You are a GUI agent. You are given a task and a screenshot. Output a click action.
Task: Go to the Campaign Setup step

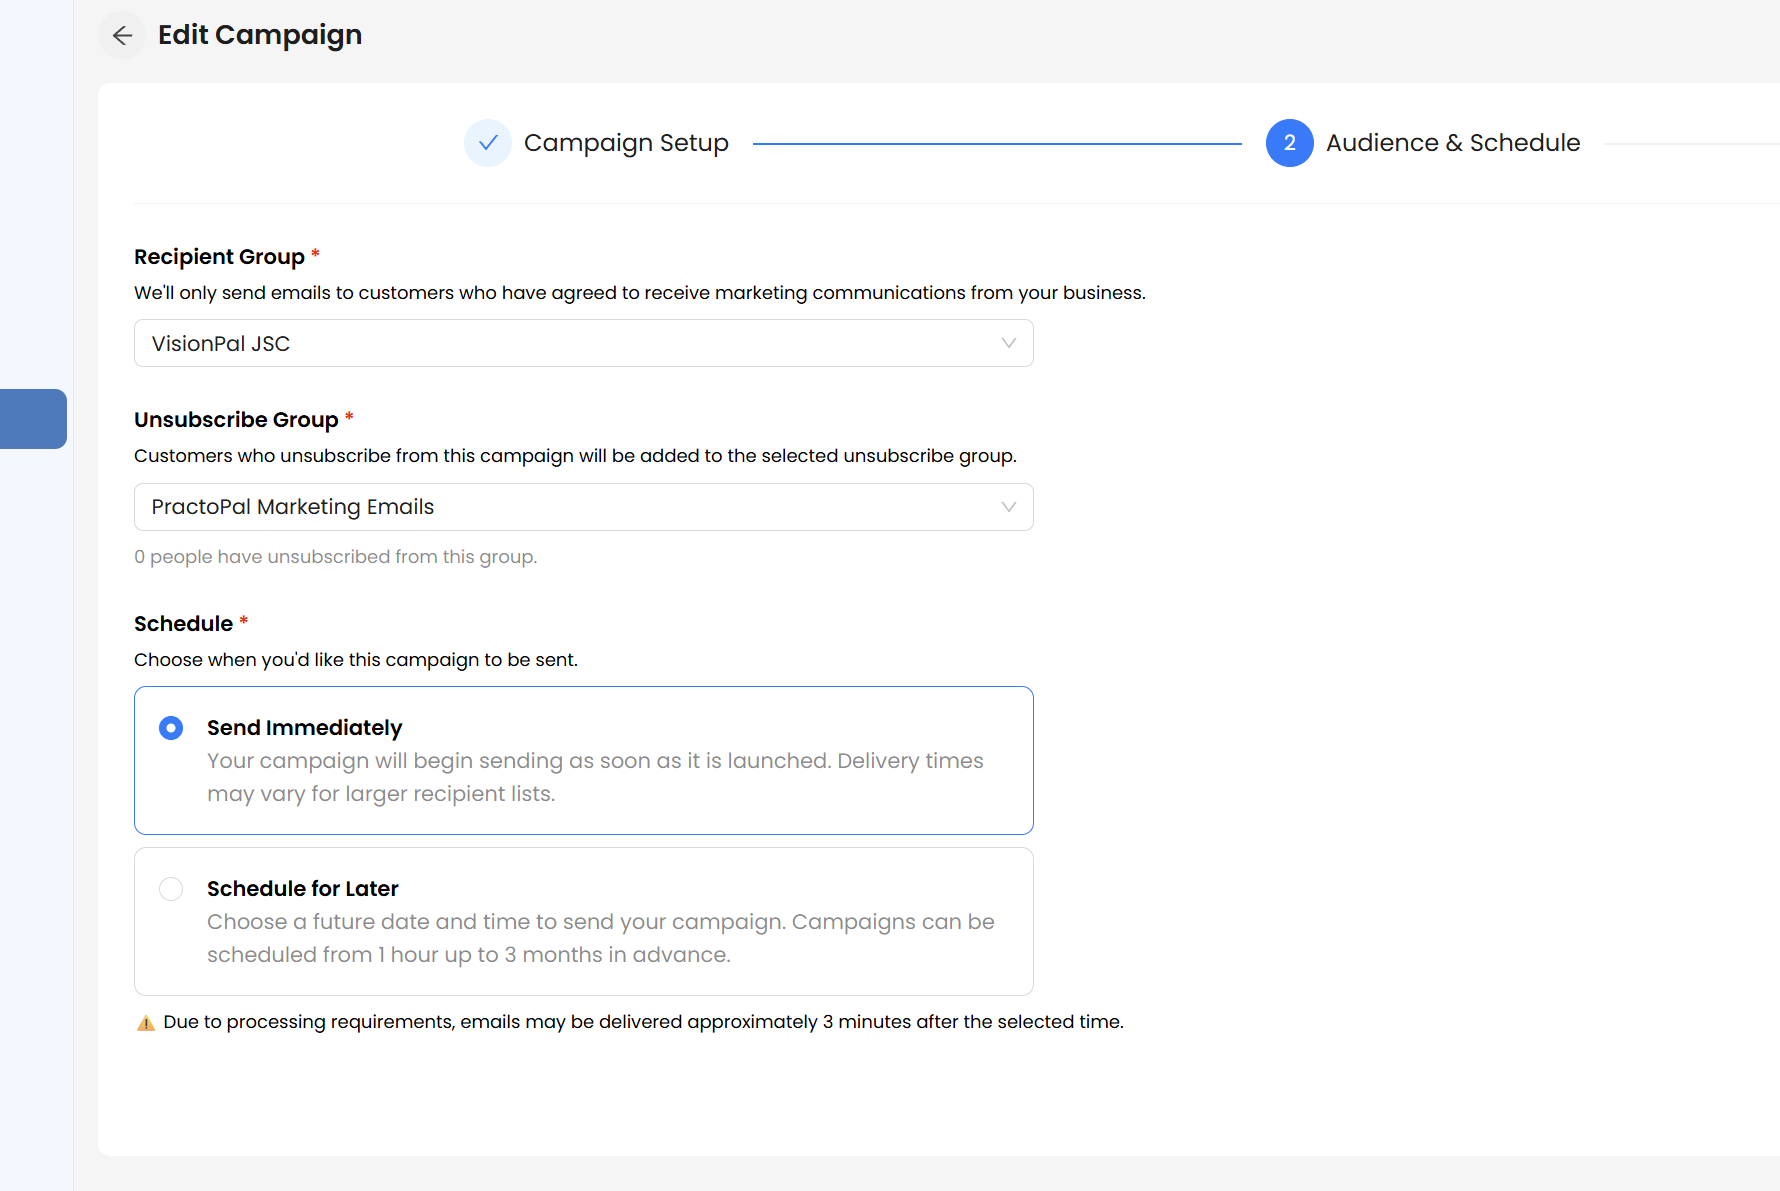pyautogui.click(x=626, y=143)
